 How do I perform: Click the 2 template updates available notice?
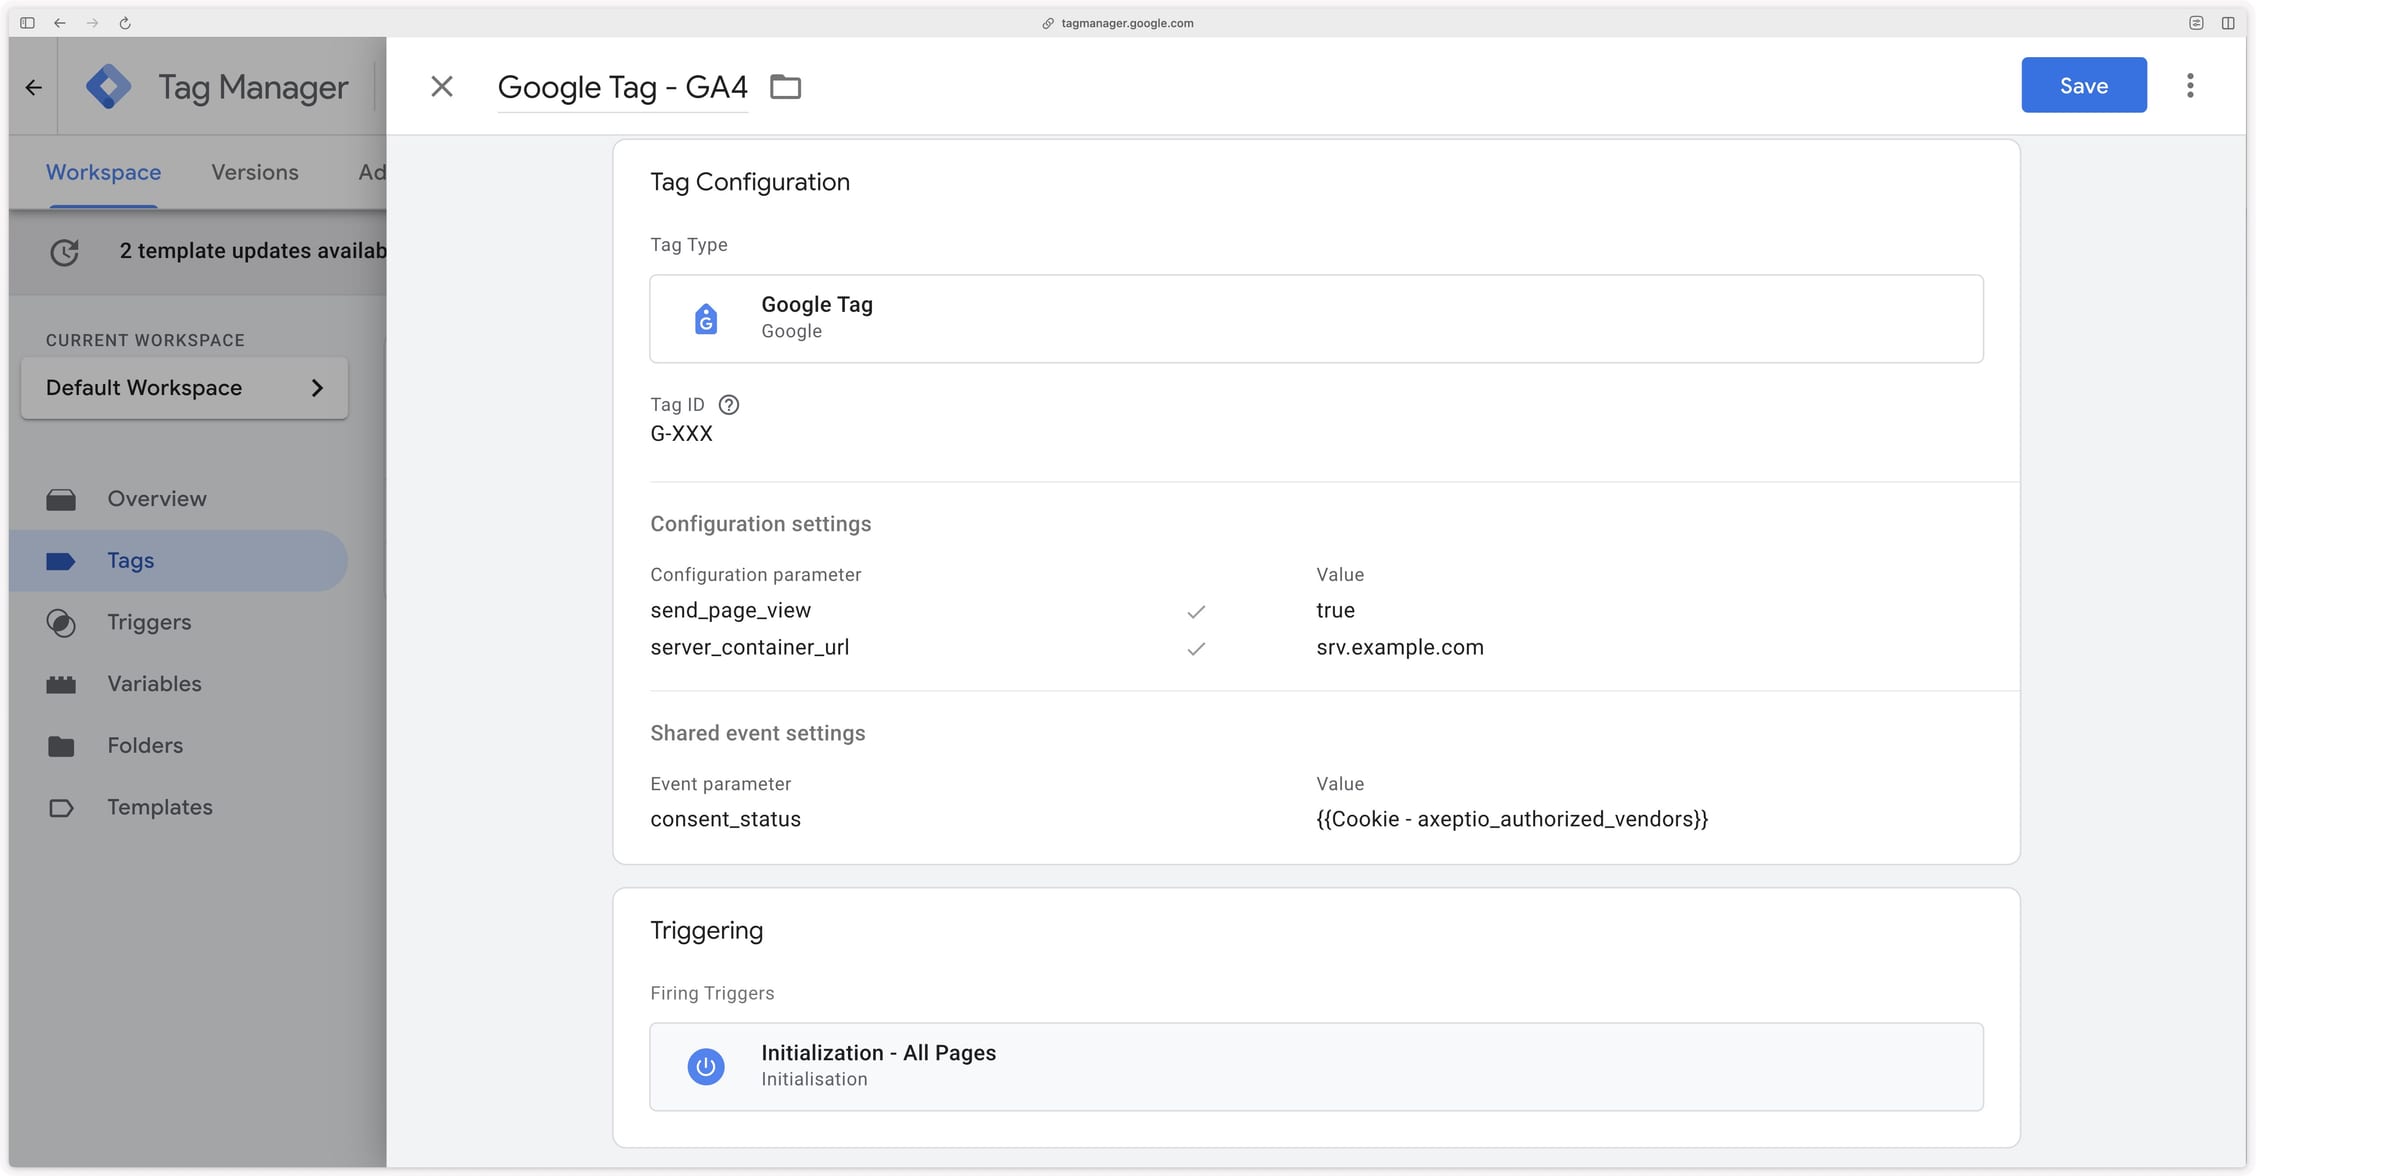pos(253,251)
